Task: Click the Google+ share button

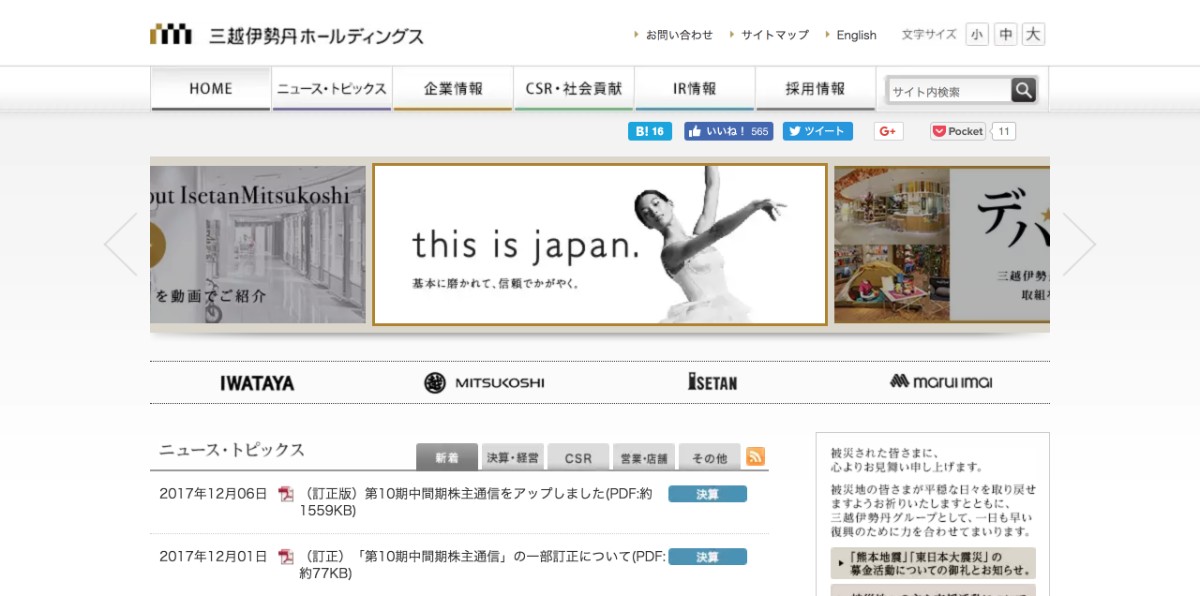Action: tap(888, 131)
